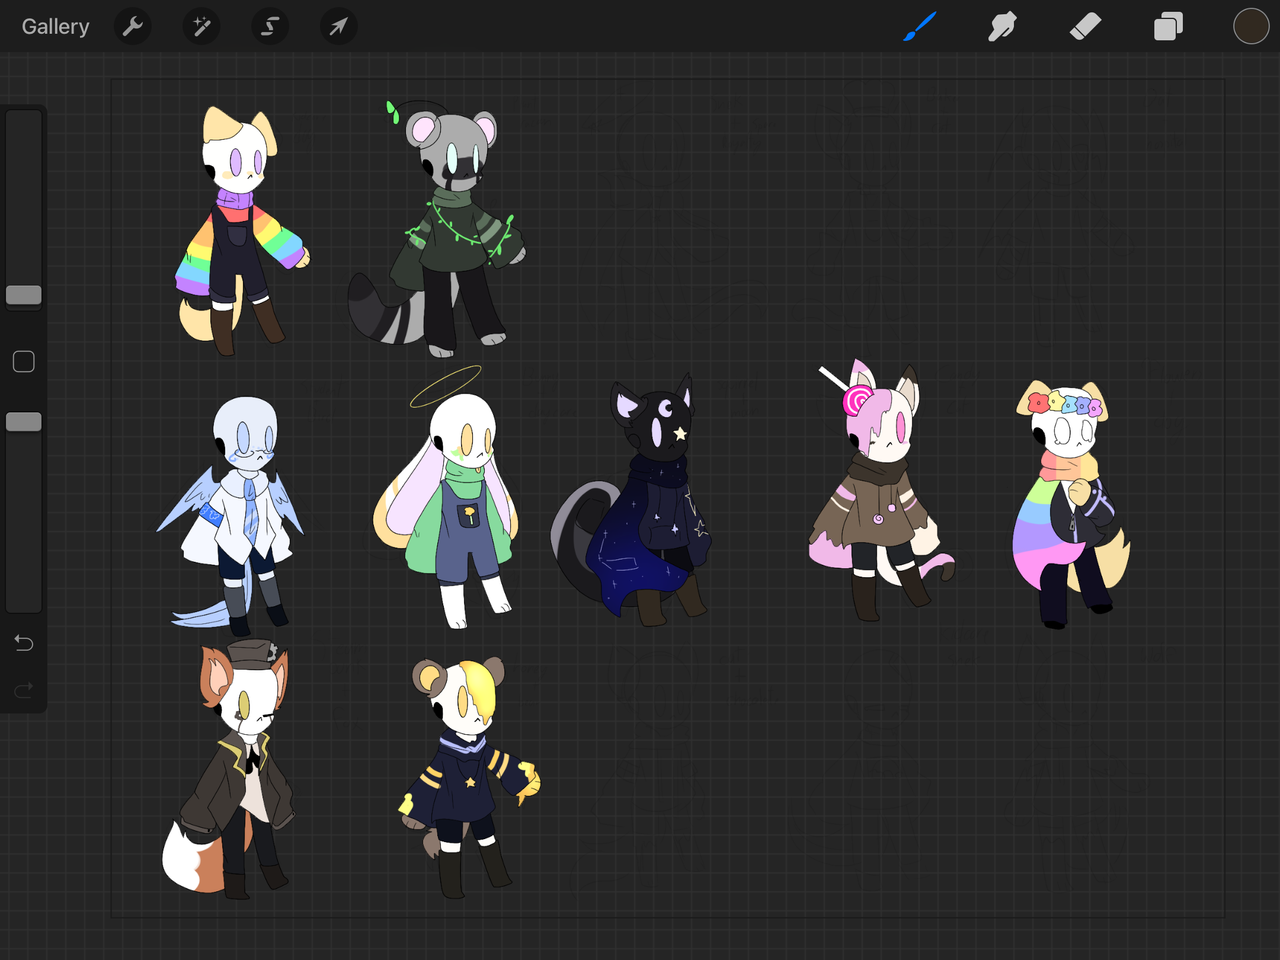Undo the last action
This screenshot has height=960, width=1280.
[x=24, y=643]
